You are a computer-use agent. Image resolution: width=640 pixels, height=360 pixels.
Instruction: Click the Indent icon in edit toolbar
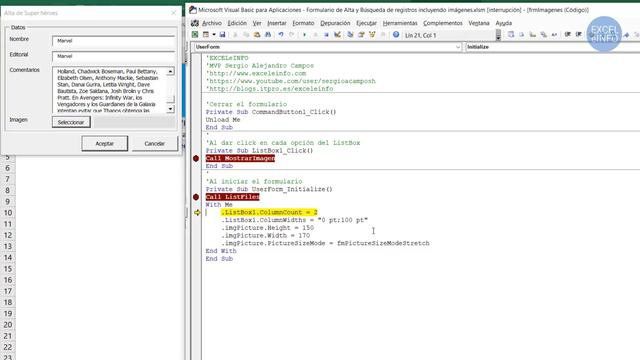(568, 35)
